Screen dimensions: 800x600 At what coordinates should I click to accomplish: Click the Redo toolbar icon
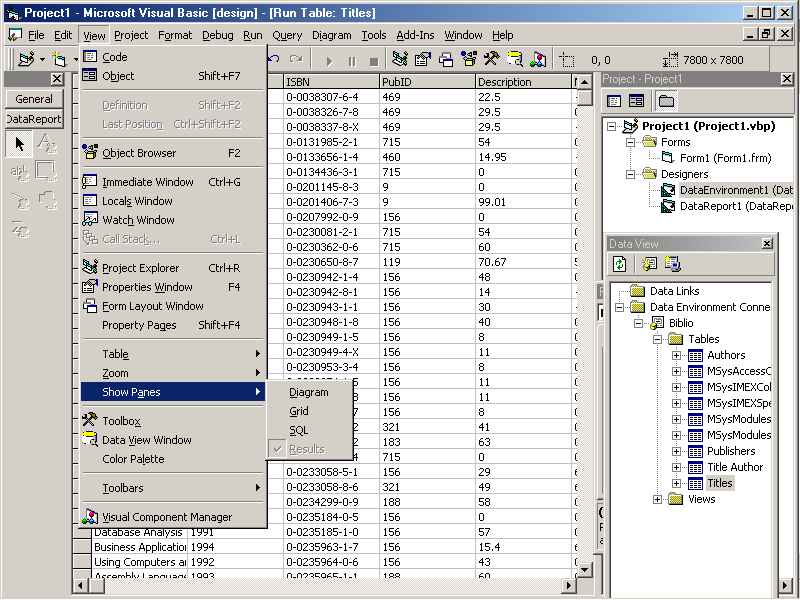point(296,60)
